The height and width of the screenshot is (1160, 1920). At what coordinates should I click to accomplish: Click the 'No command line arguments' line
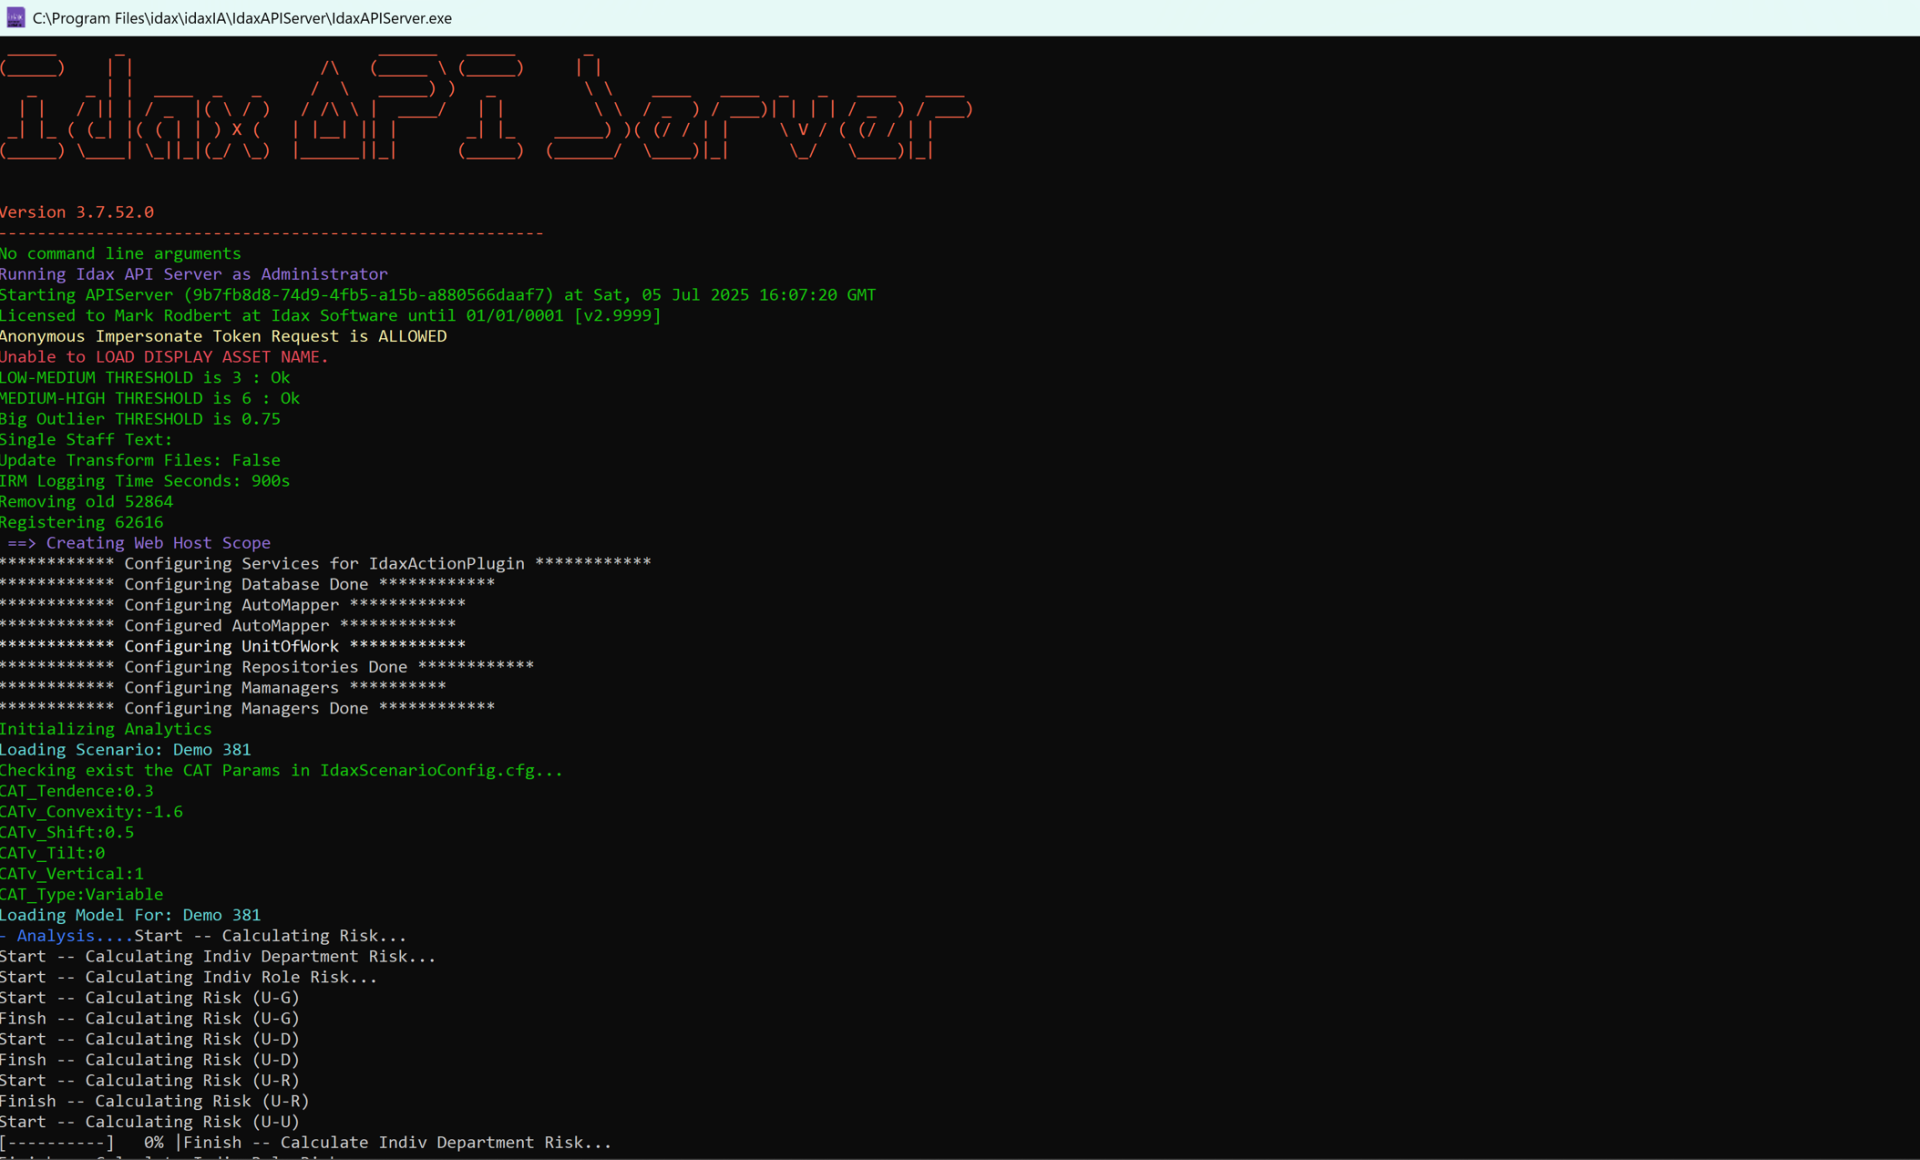(120, 254)
